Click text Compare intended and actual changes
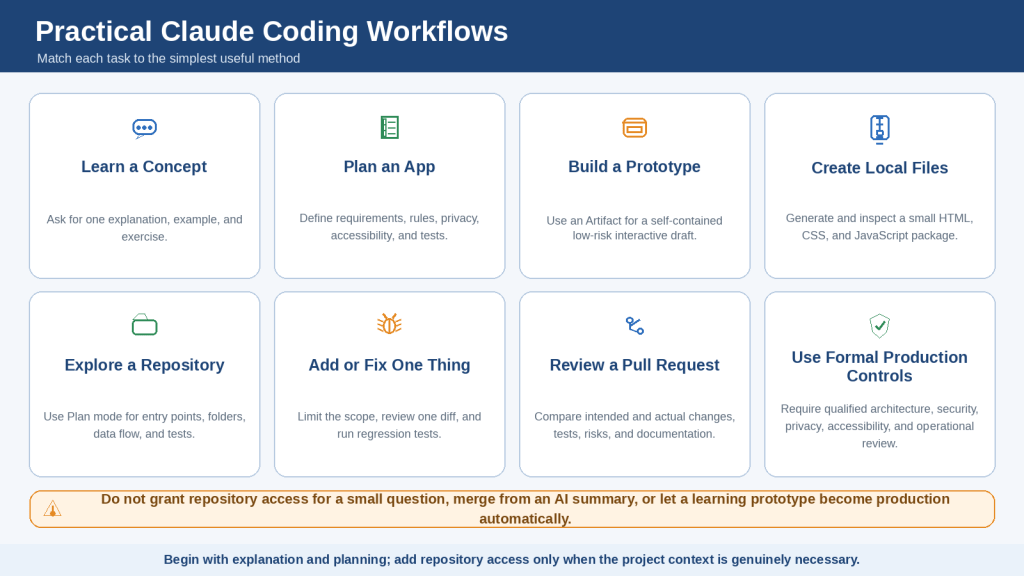The width and height of the screenshot is (1024, 576). point(634,425)
